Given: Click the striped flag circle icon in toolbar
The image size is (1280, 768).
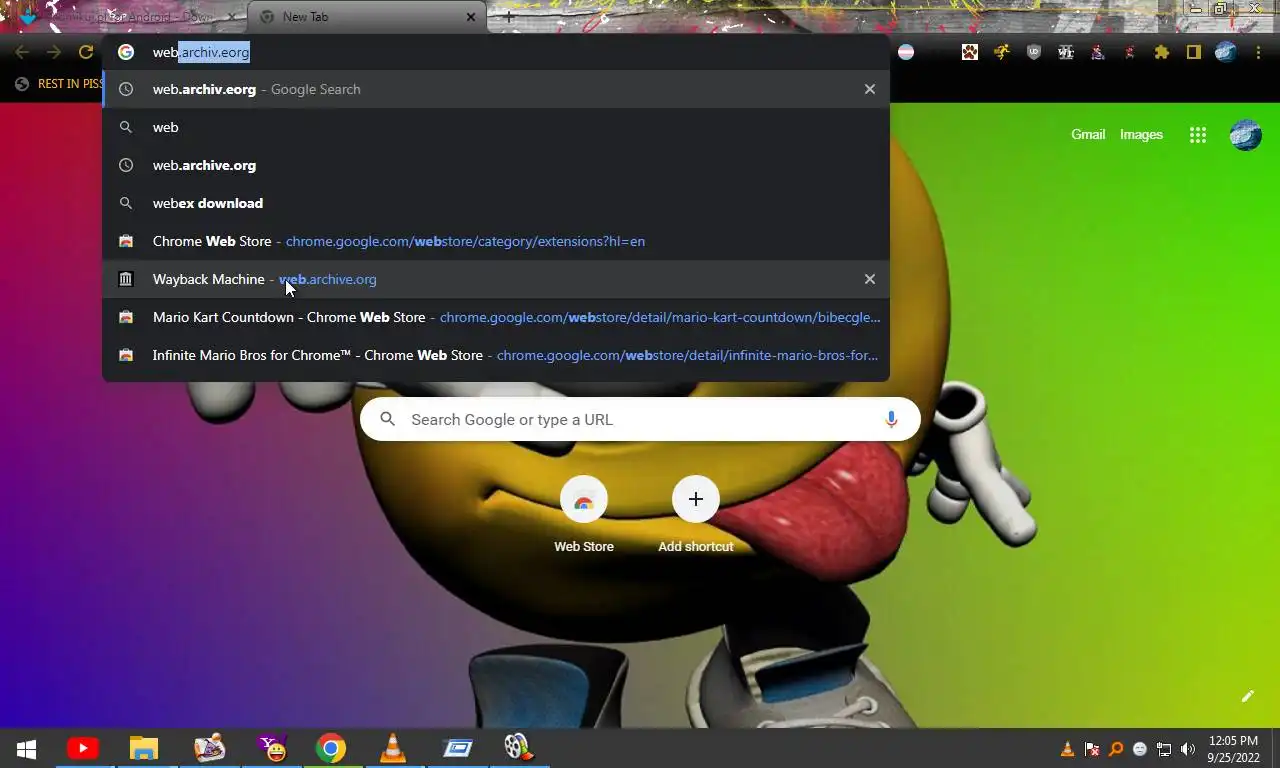Looking at the screenshot, I should point(906,52).
